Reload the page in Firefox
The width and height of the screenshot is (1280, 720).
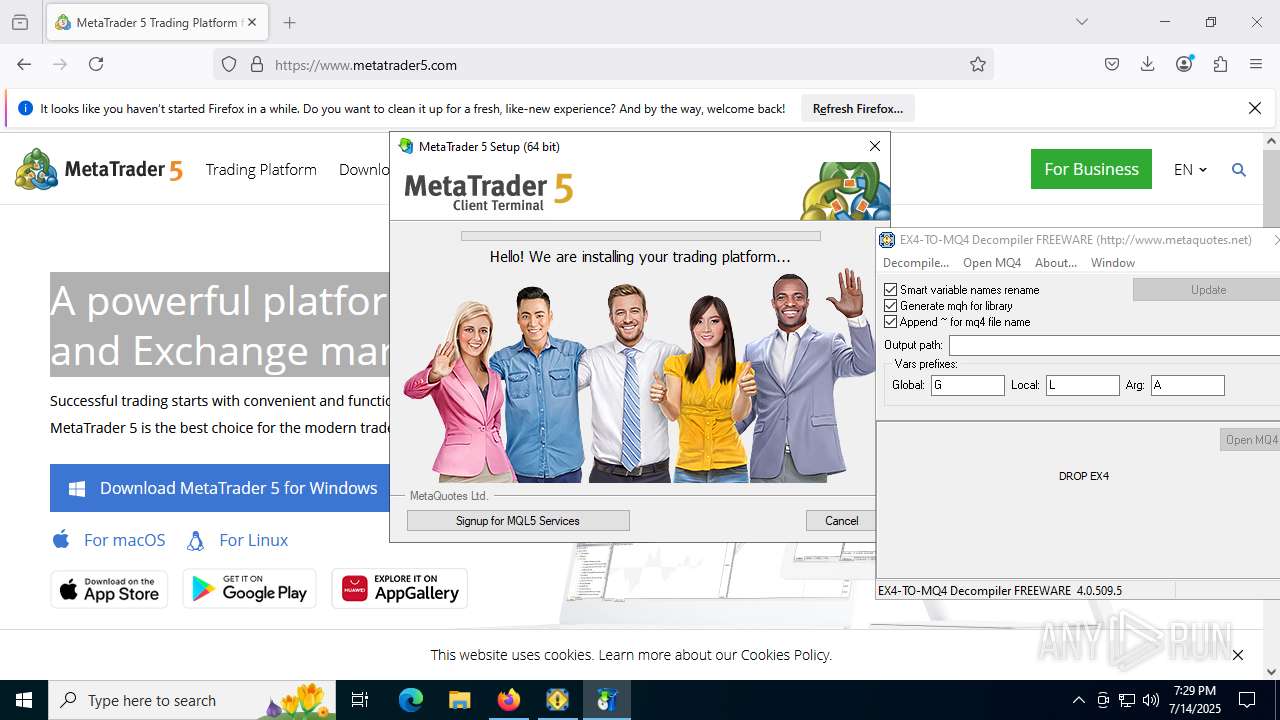click(x=96, y=64)
